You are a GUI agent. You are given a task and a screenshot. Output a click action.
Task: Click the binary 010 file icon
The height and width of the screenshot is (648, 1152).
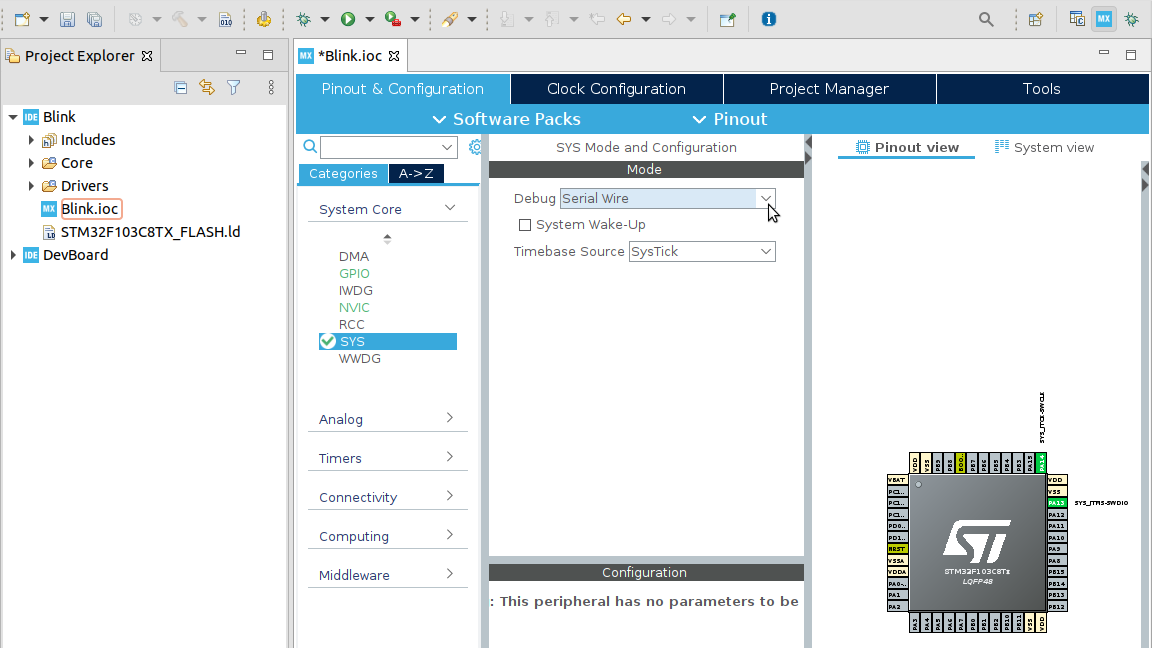pyautogui.click(x=226, y=19)
